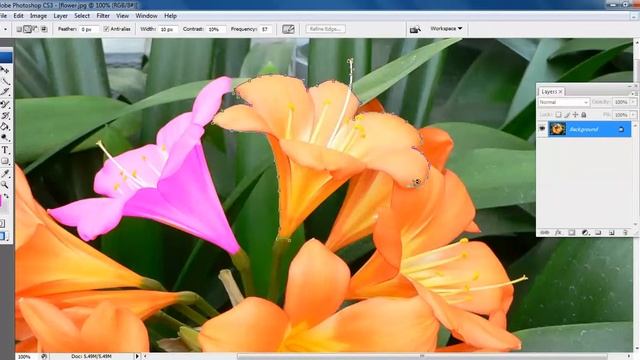Open the blend mode Normal dropdown
Viewport: 640px width, 360px height.
563,102
